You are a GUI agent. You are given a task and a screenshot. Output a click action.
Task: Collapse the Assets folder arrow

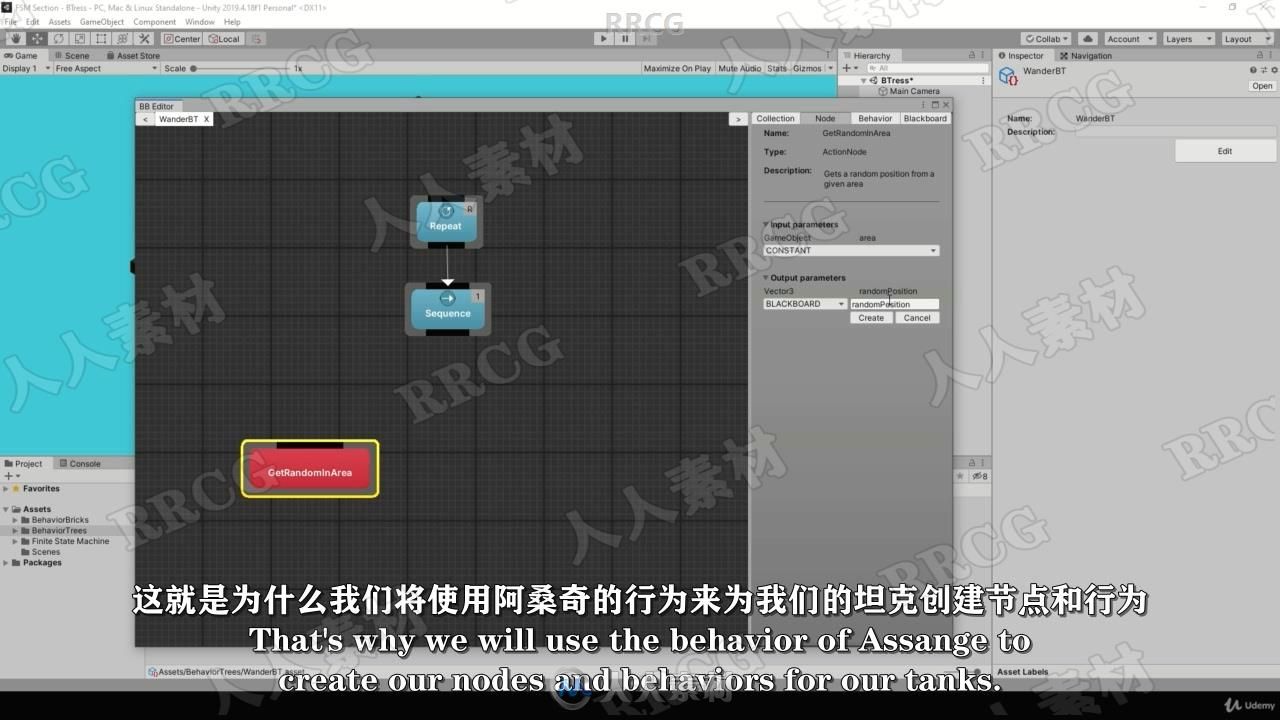click(6, 509)
